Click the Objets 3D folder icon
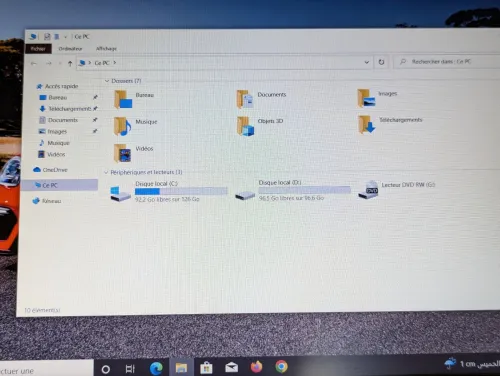Screen dimensions: 500x376 pos(245,126)
